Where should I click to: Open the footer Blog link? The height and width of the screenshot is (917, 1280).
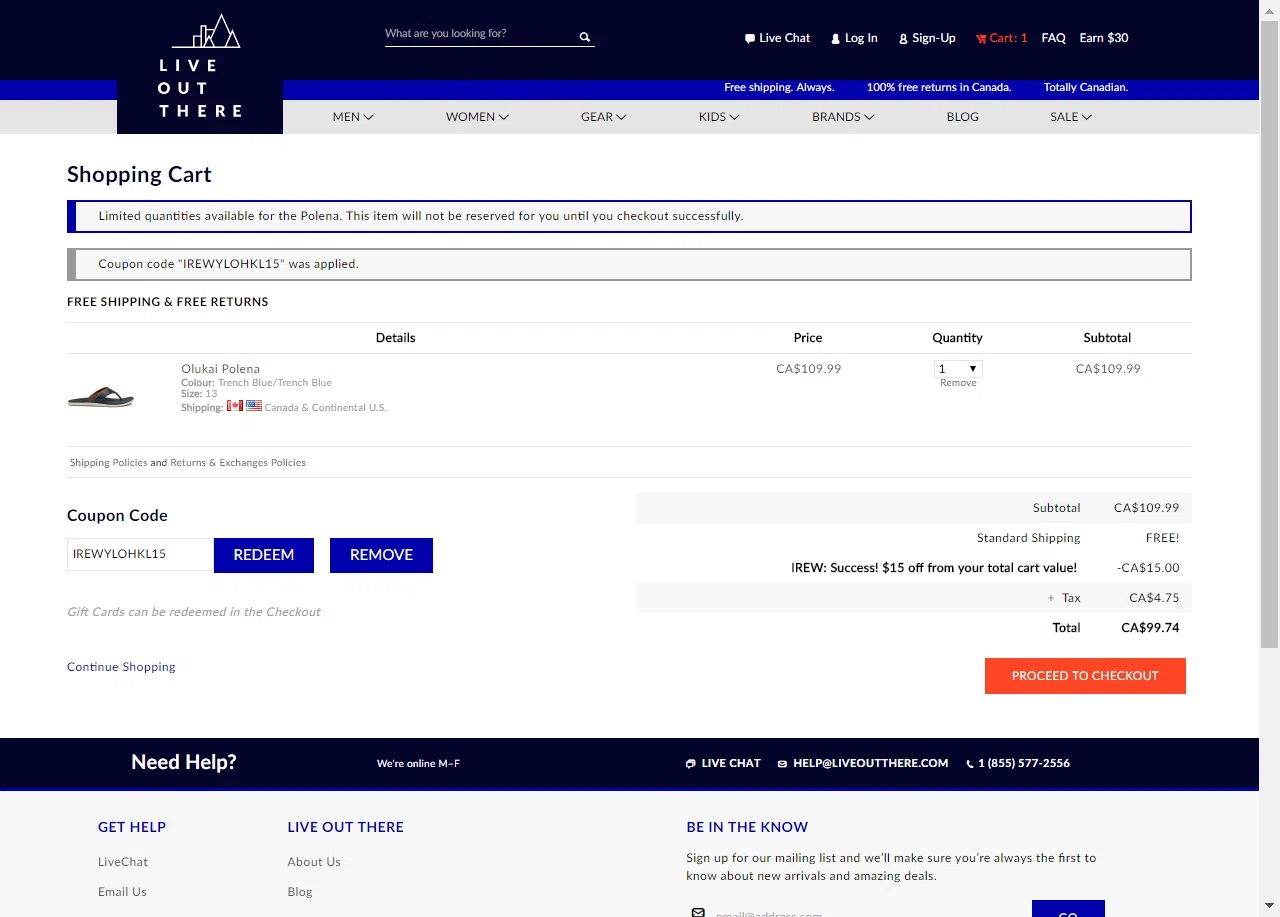[x=300, y=892]
